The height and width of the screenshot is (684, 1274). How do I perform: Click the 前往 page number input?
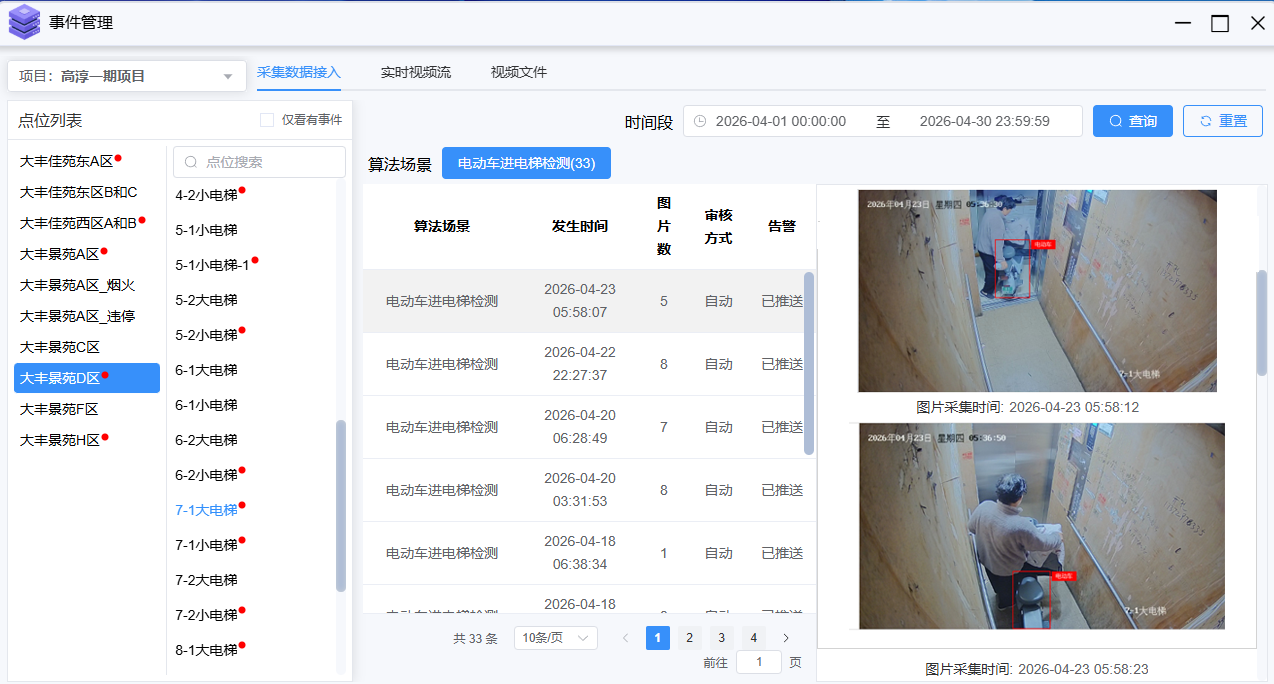pyautogui.click(x=759, y=662)
